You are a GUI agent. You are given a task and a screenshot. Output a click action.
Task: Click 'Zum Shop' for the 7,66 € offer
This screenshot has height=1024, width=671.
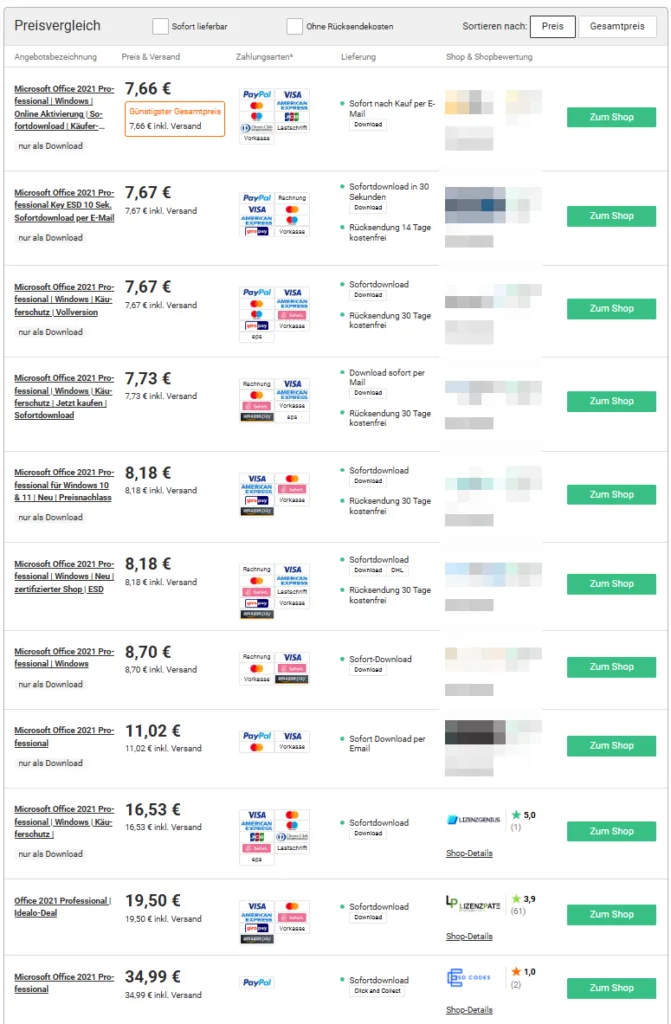611,117
